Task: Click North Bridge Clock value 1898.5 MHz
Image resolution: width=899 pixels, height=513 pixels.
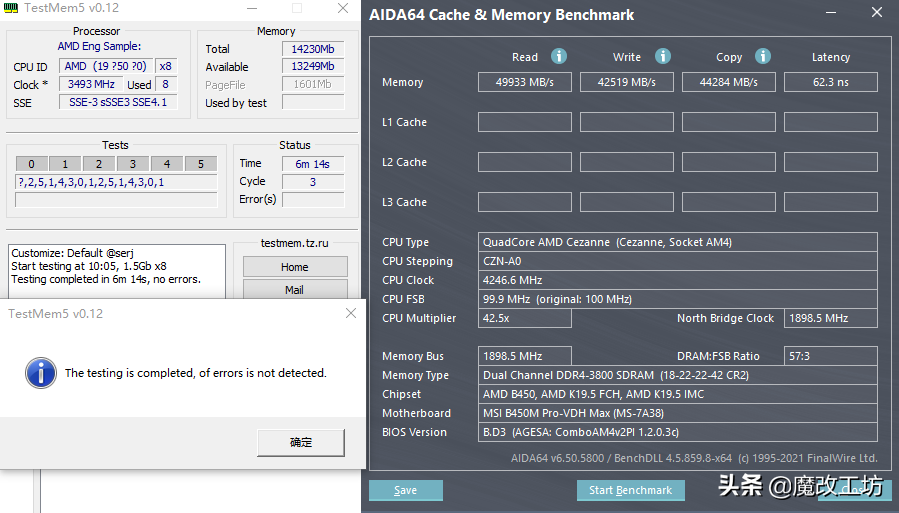Action: pyautogui.click(x=831, y=318)
